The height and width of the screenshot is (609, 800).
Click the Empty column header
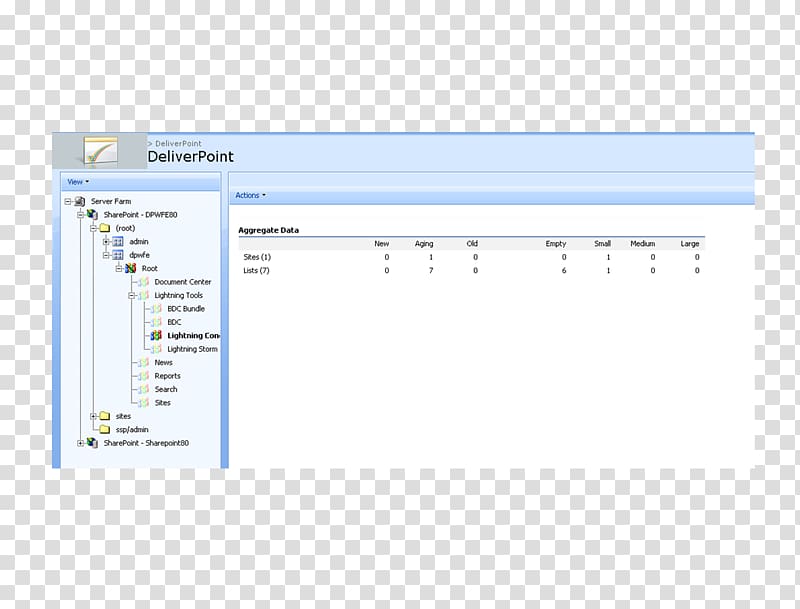coord(556,244)
